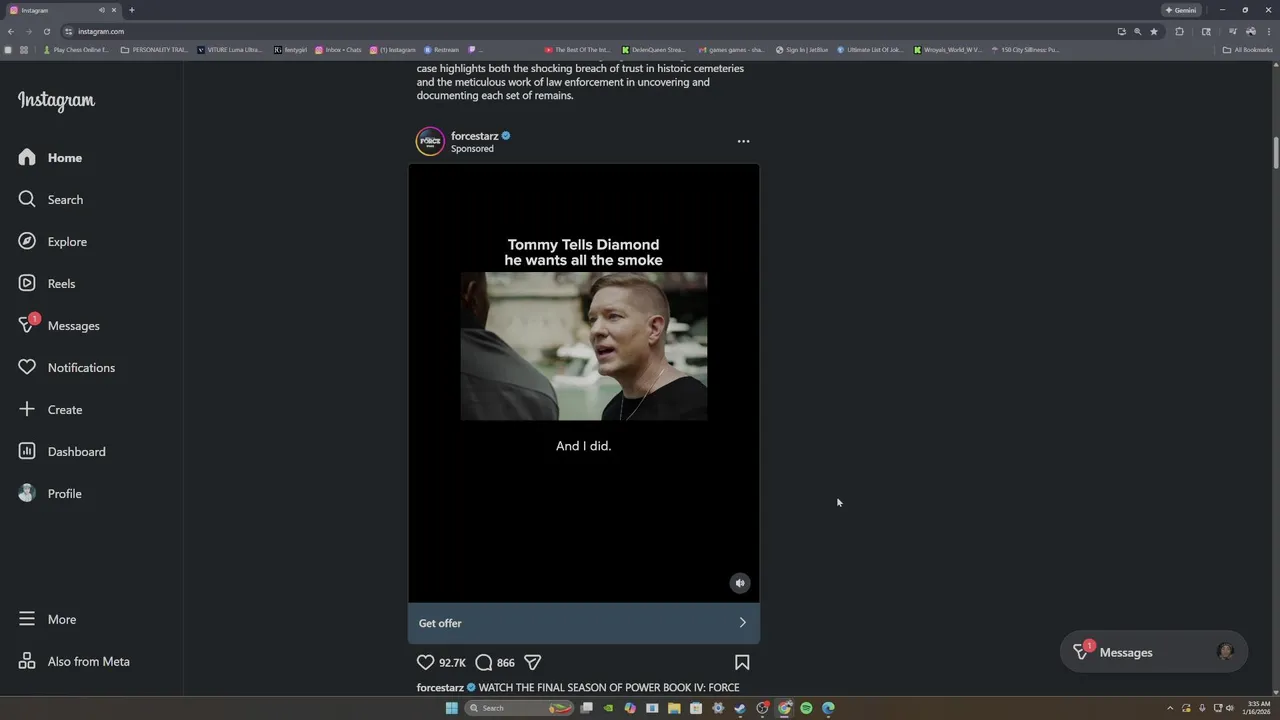The image size is (1280, 720).
Task: Create a new post
Action: [x=50, y=410]
